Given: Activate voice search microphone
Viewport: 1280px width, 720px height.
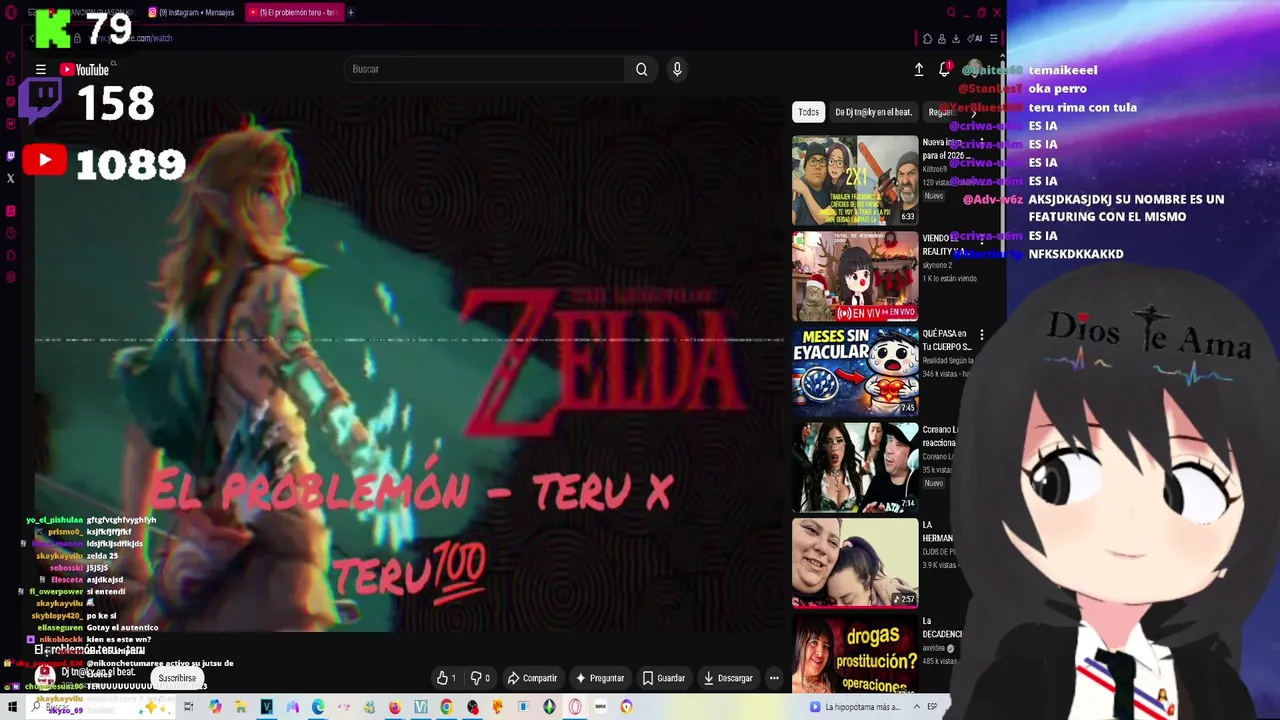Looking at the screenshot, I should pyautogui.click(x=677, y=69).
